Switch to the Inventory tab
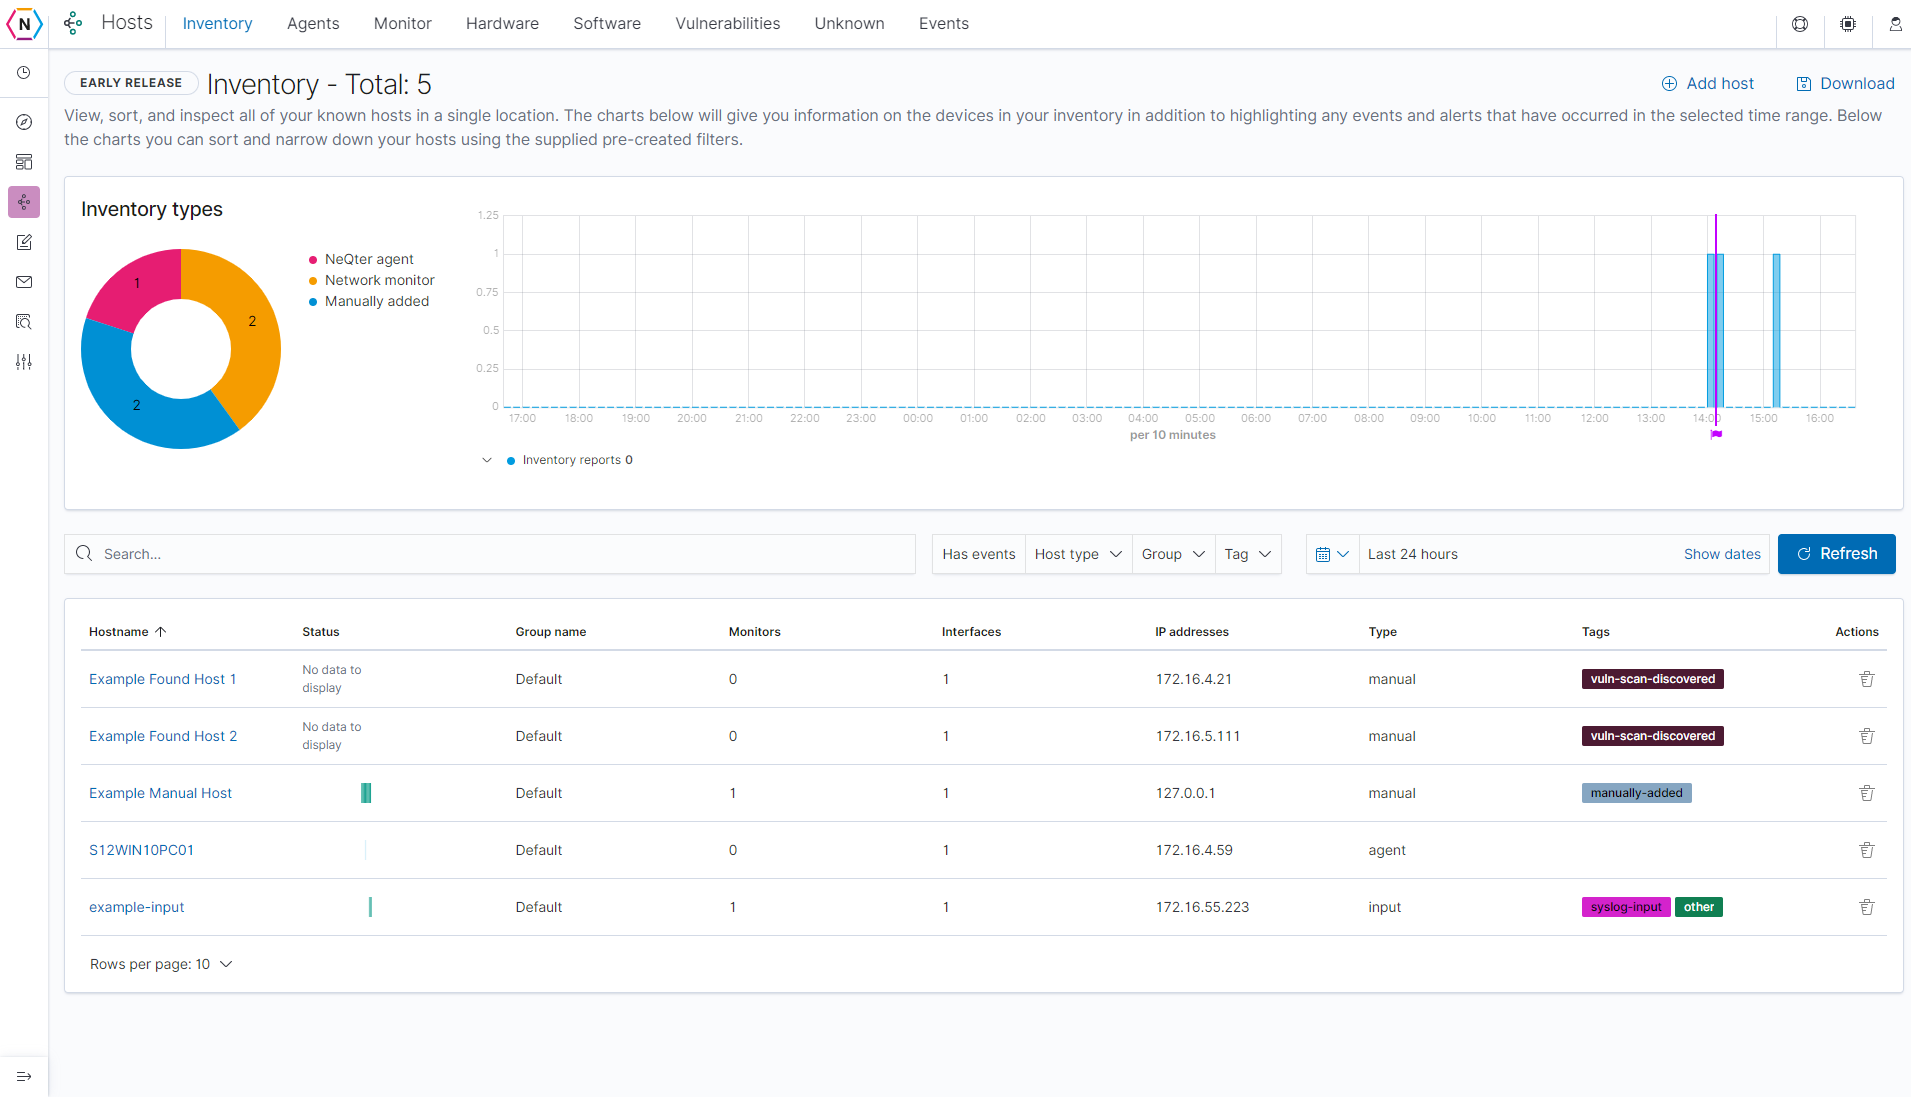Image resolution: width=1911 pixels, height=1097 pixels. pyautogui.click(x=217, y=24)
